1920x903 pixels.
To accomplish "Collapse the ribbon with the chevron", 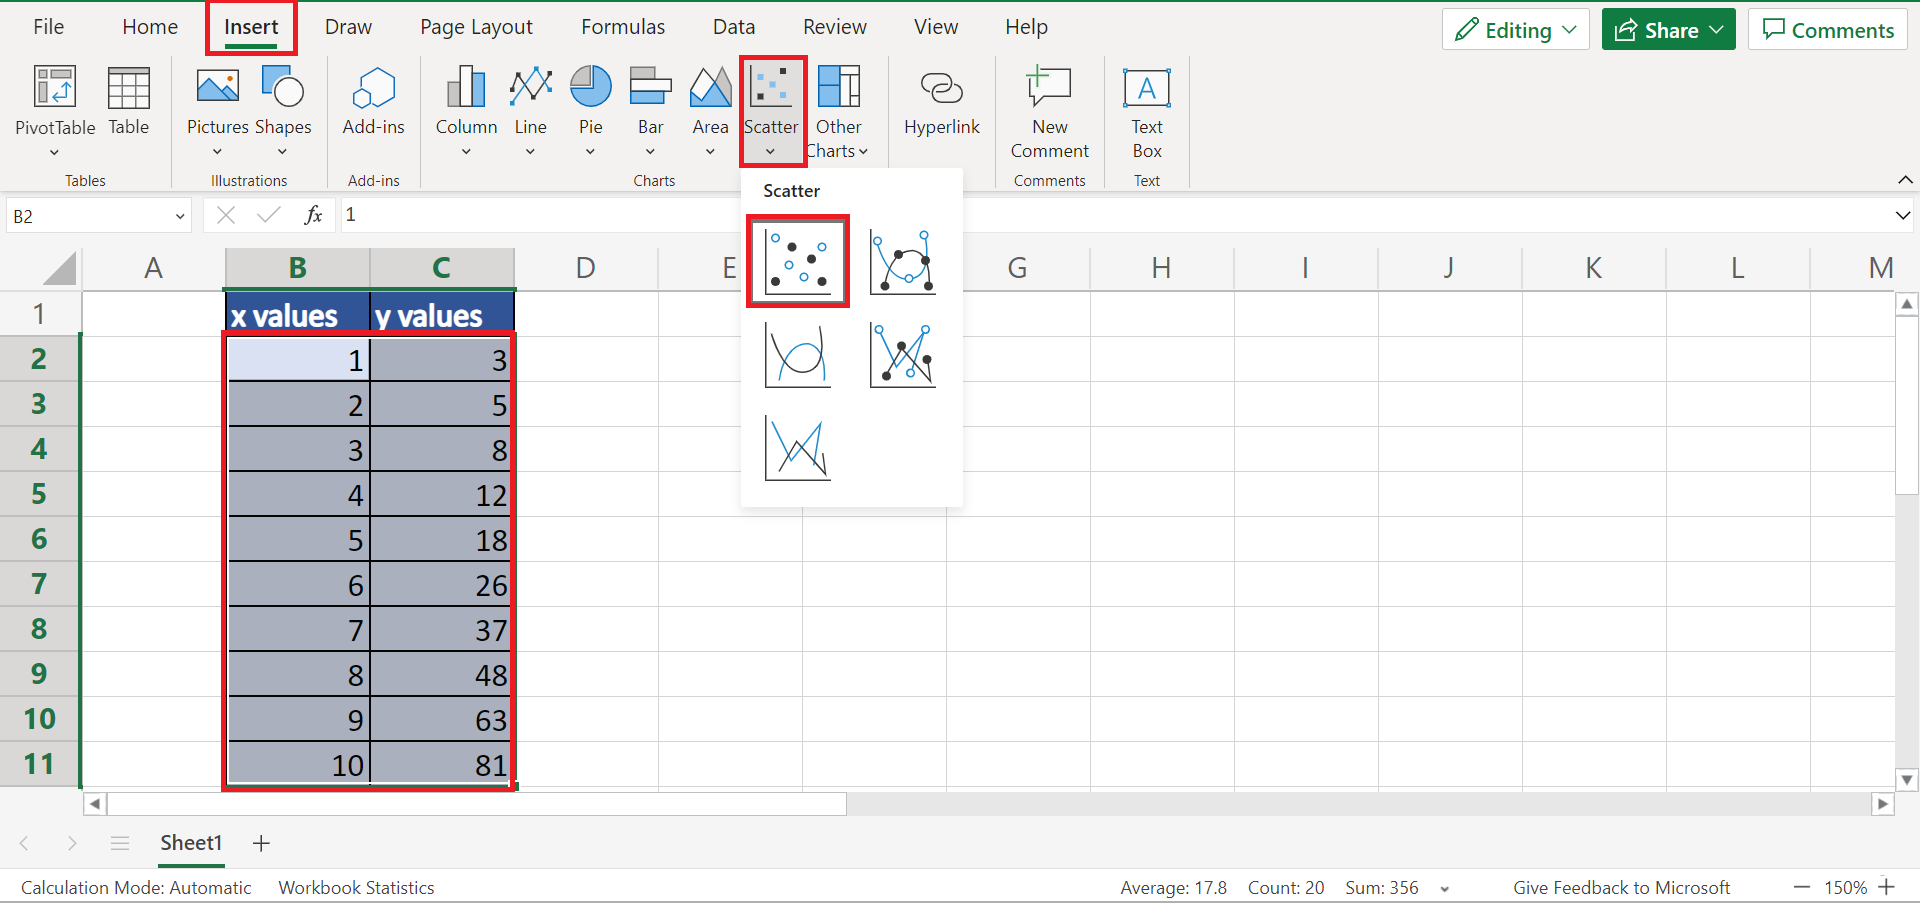I will click(1905, 180).
